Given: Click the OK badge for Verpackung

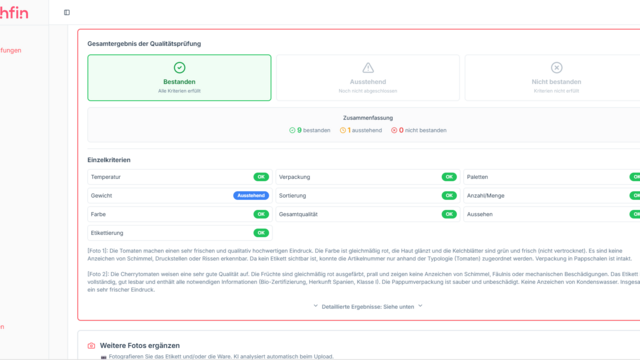Looking at the screenshot, I should point(449,177).
